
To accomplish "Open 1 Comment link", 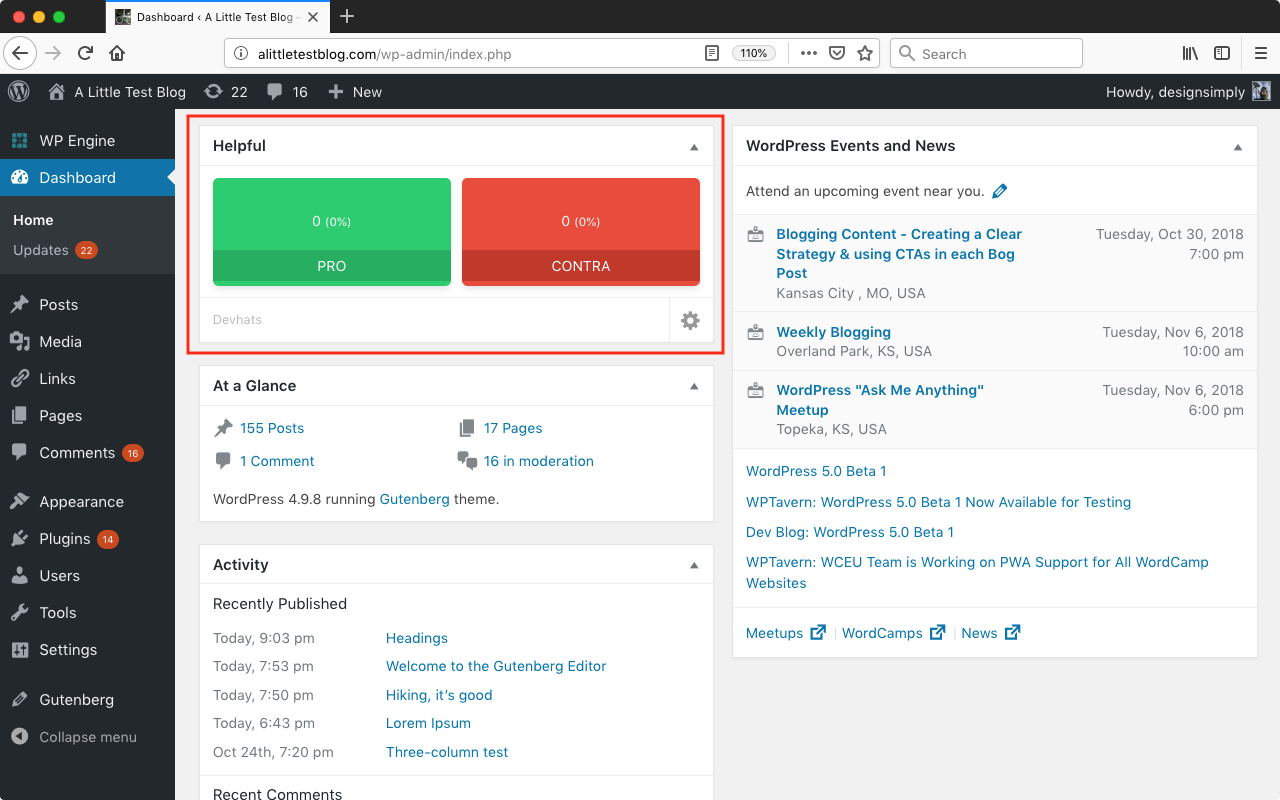I will (x=277, y=461).
